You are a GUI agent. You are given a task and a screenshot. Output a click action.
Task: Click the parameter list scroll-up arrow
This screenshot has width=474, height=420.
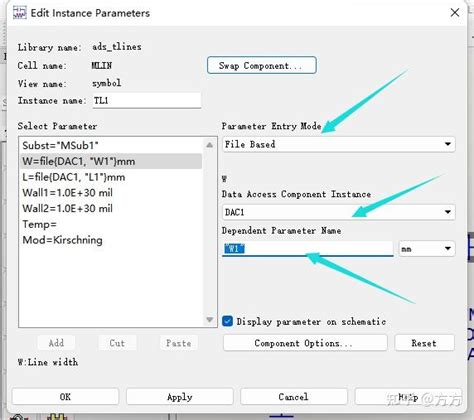(x=209, y=145)
